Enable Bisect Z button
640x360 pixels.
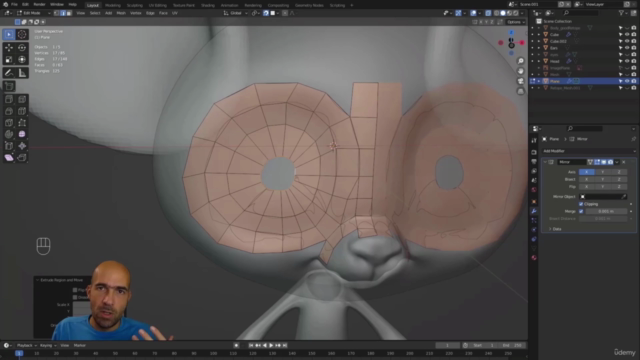point(619,179)
